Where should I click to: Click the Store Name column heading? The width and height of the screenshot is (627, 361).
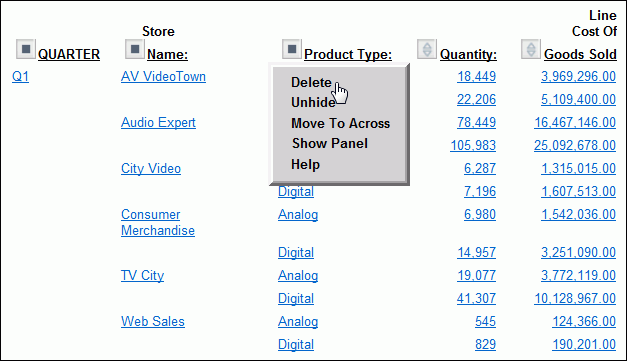click(x=167, y=54)
